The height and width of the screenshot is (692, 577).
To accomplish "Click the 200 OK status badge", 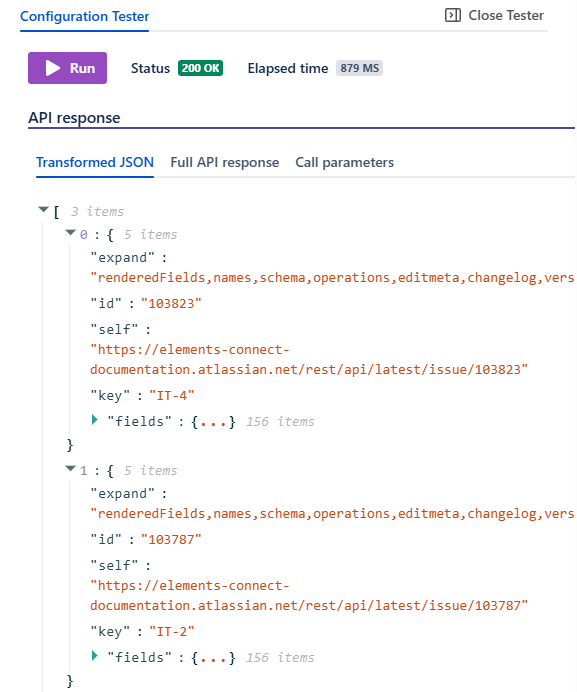I will [200, 68].
